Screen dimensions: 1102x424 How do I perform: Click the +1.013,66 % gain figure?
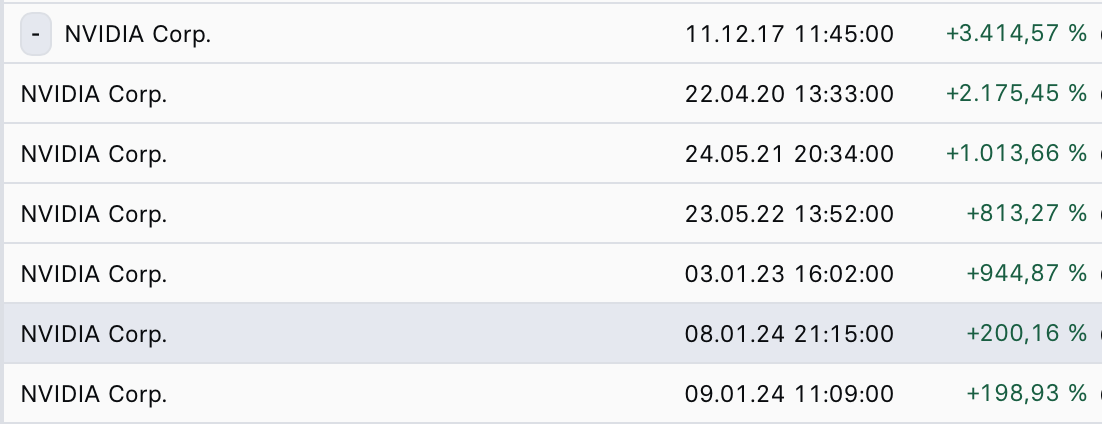[x=1015, y=154]
